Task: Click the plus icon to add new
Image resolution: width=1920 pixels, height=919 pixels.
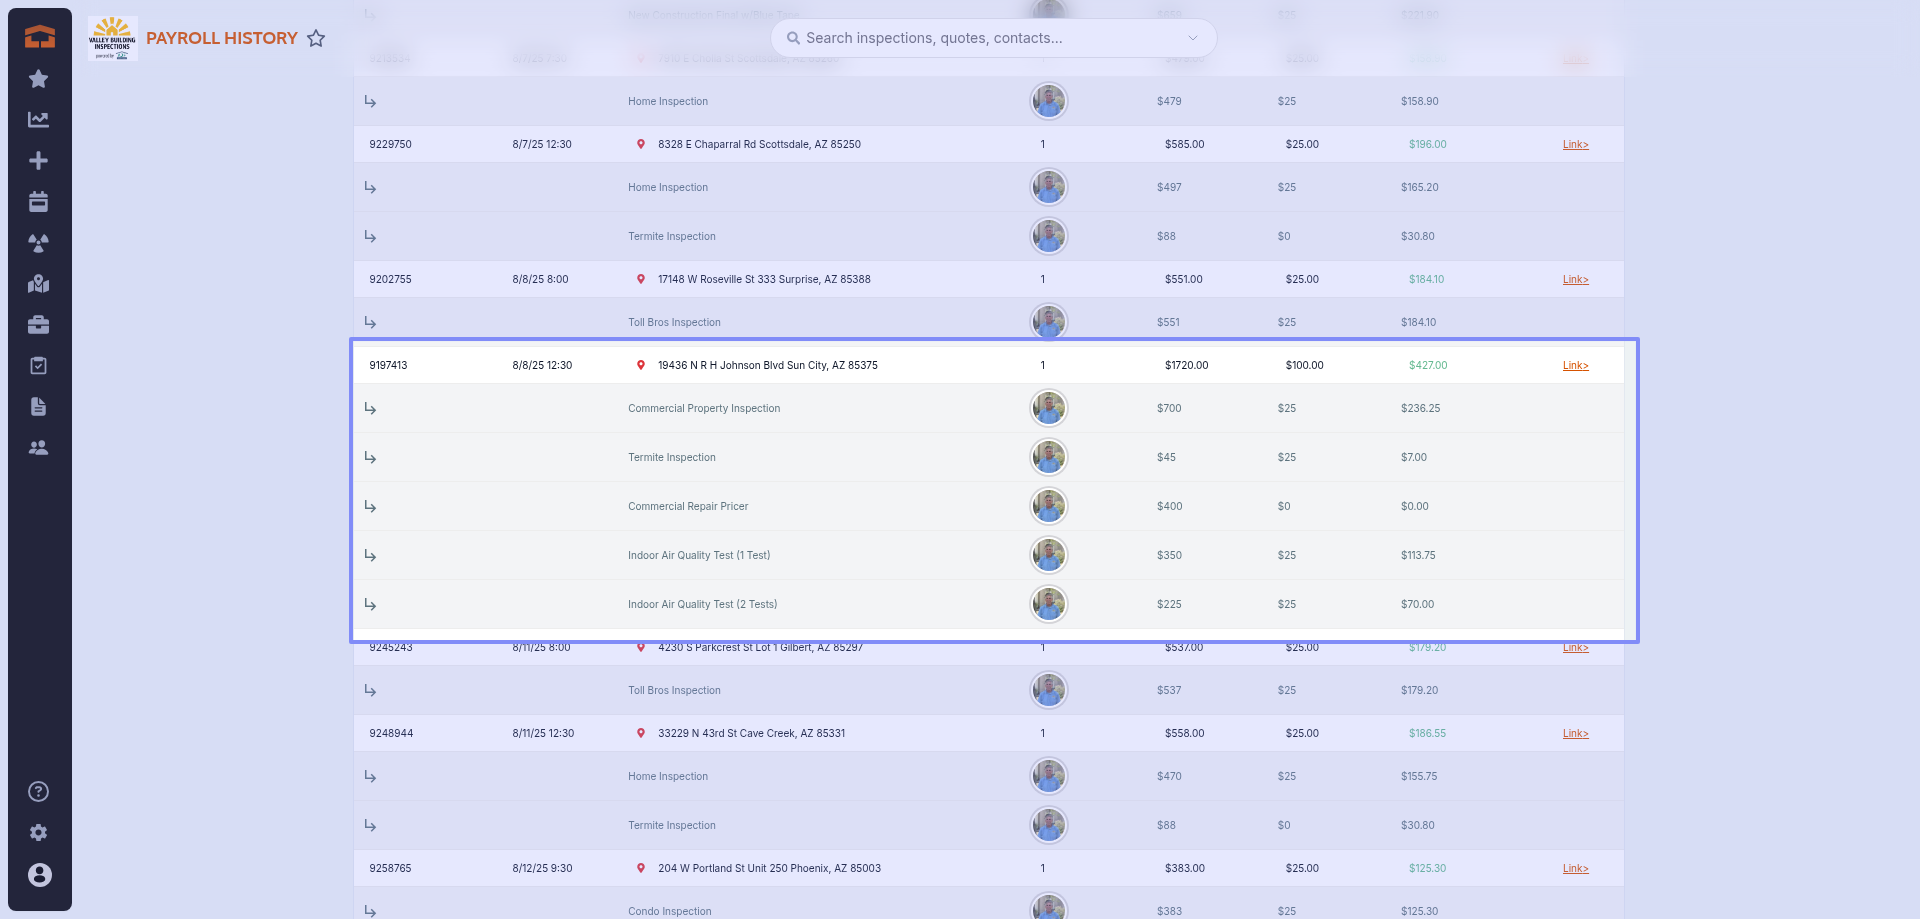Action: [39, 161]
